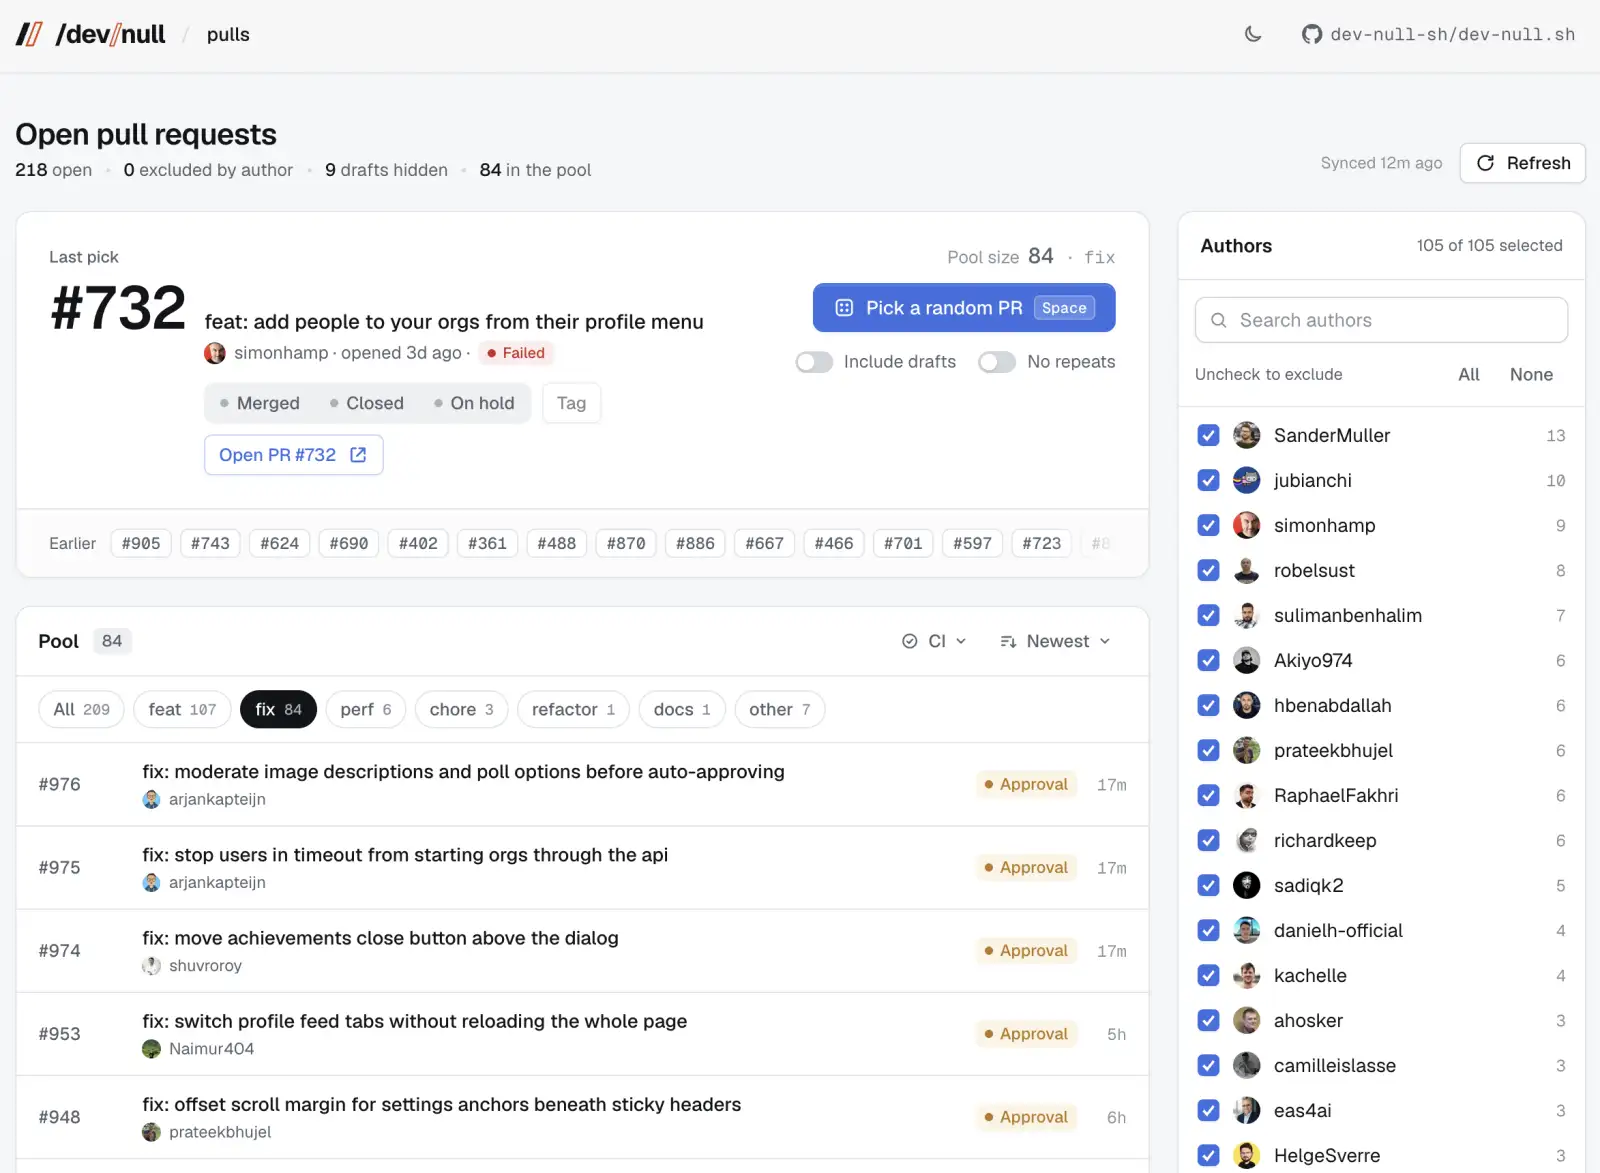Select earlier pick #905
The height and width of the screenshot is (1173, 1600).
[x=141, y=543]
